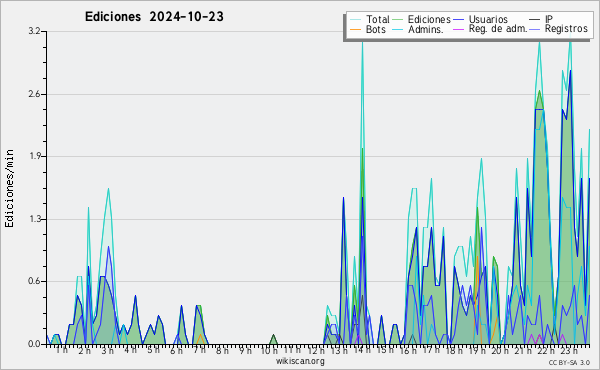The height and width of the screenshot is (370, 600).
Task: Click the 0.6 value on Y axis
Action: coord(34,281)
